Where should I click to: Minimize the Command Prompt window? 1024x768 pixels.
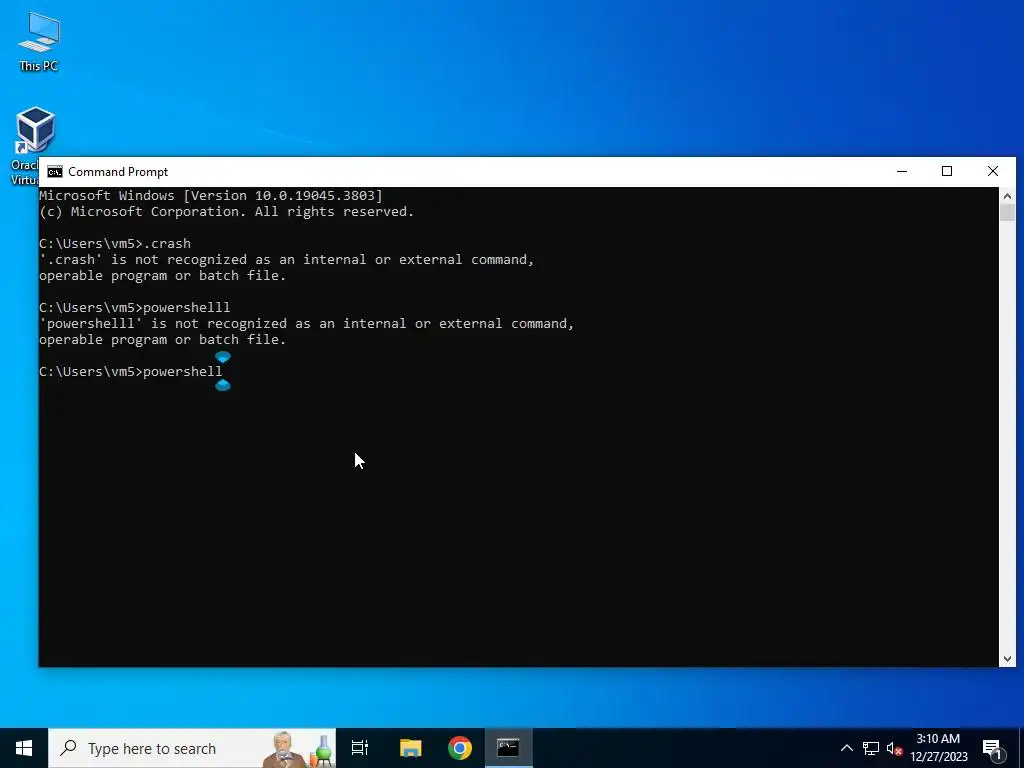click(902, 171)
